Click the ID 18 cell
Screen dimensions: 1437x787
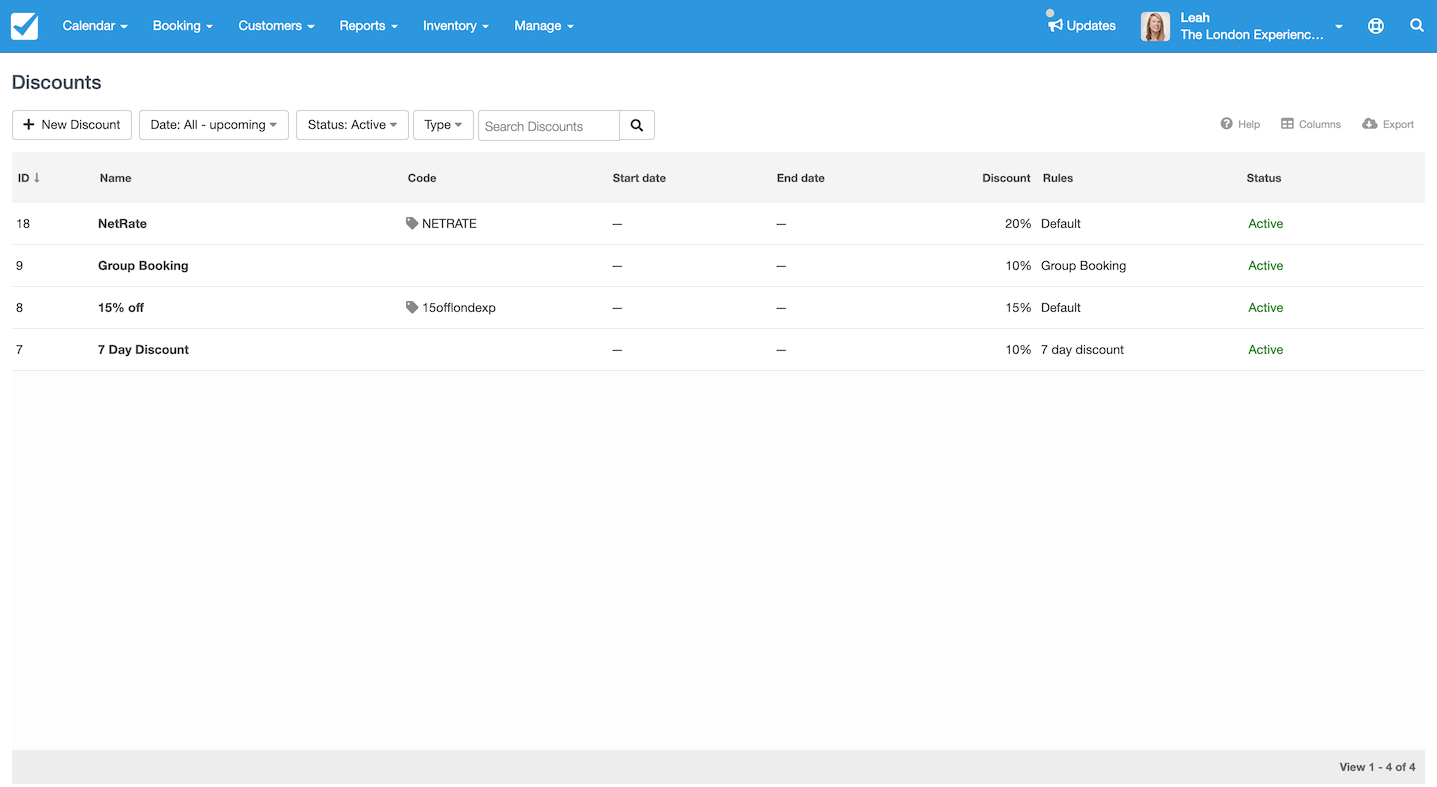[x=23, y=224]
